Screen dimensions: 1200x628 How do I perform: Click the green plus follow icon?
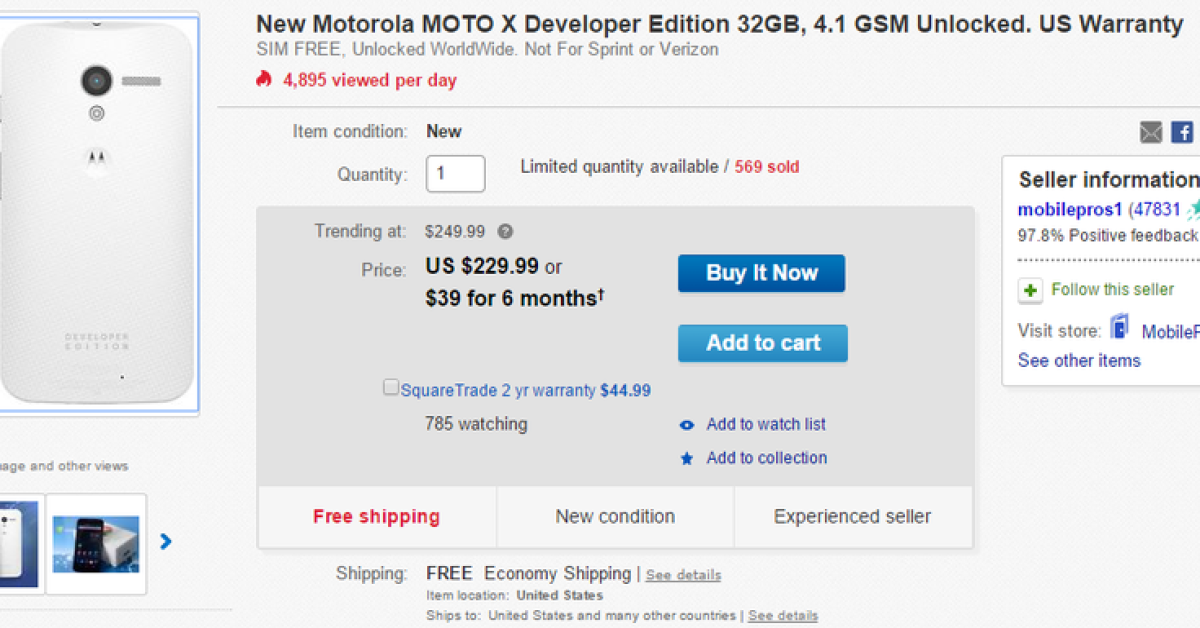tap(1030, 290)
